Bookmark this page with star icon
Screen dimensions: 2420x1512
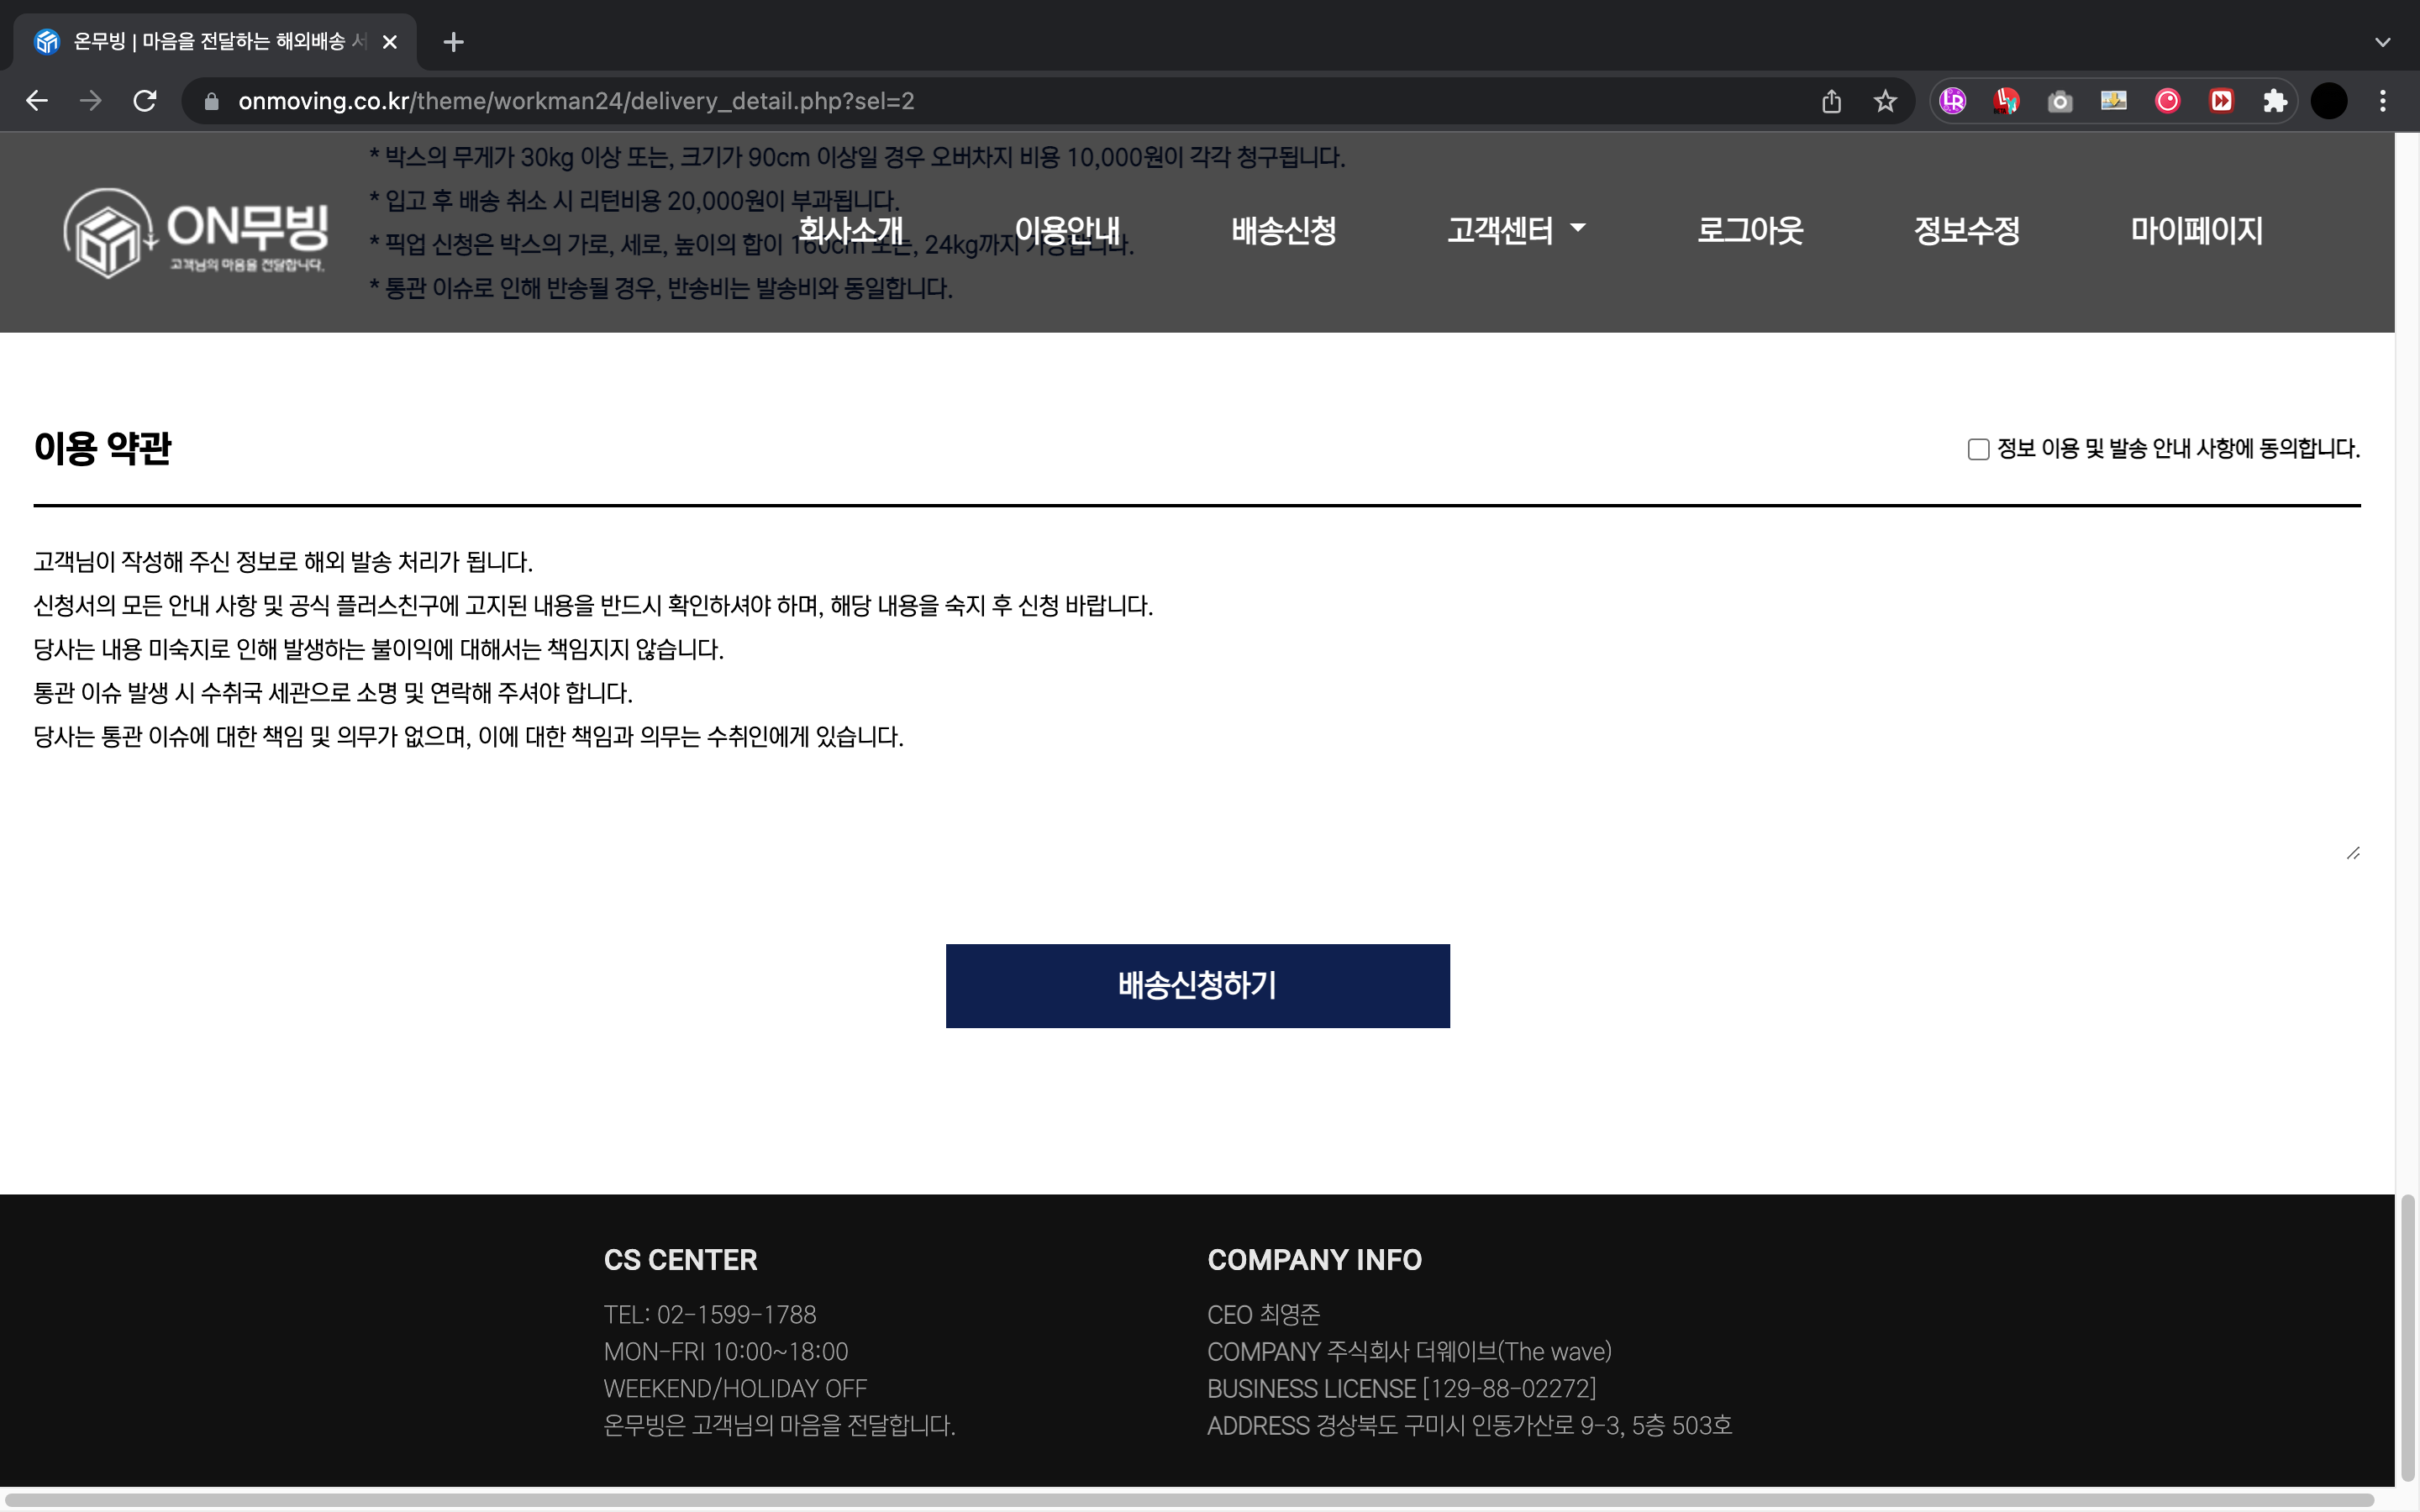(x=1885, y=101)
